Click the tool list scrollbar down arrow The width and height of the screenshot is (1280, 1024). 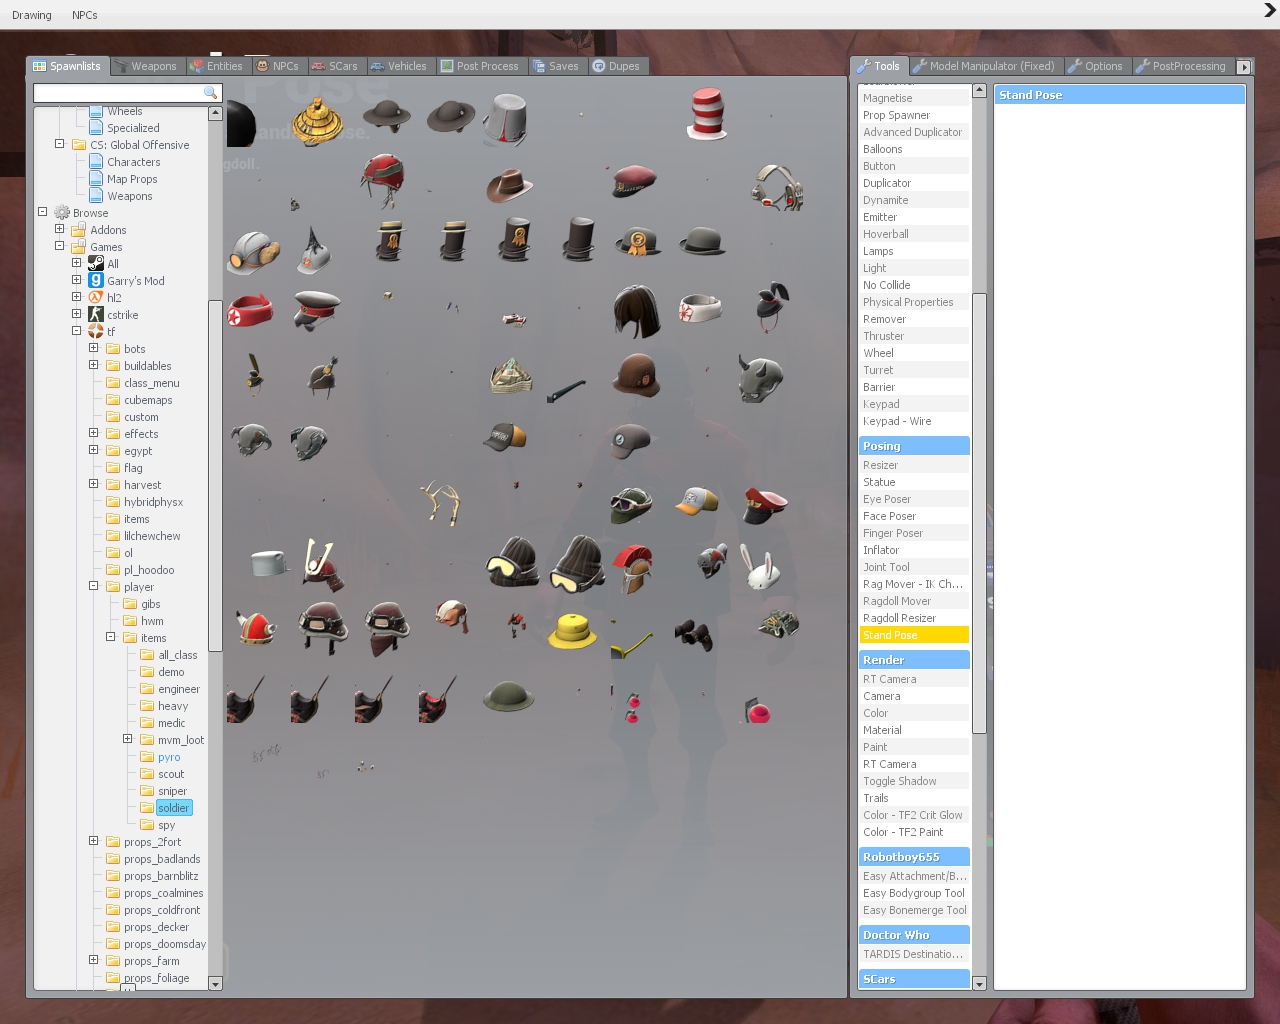(x=979, y=984)
